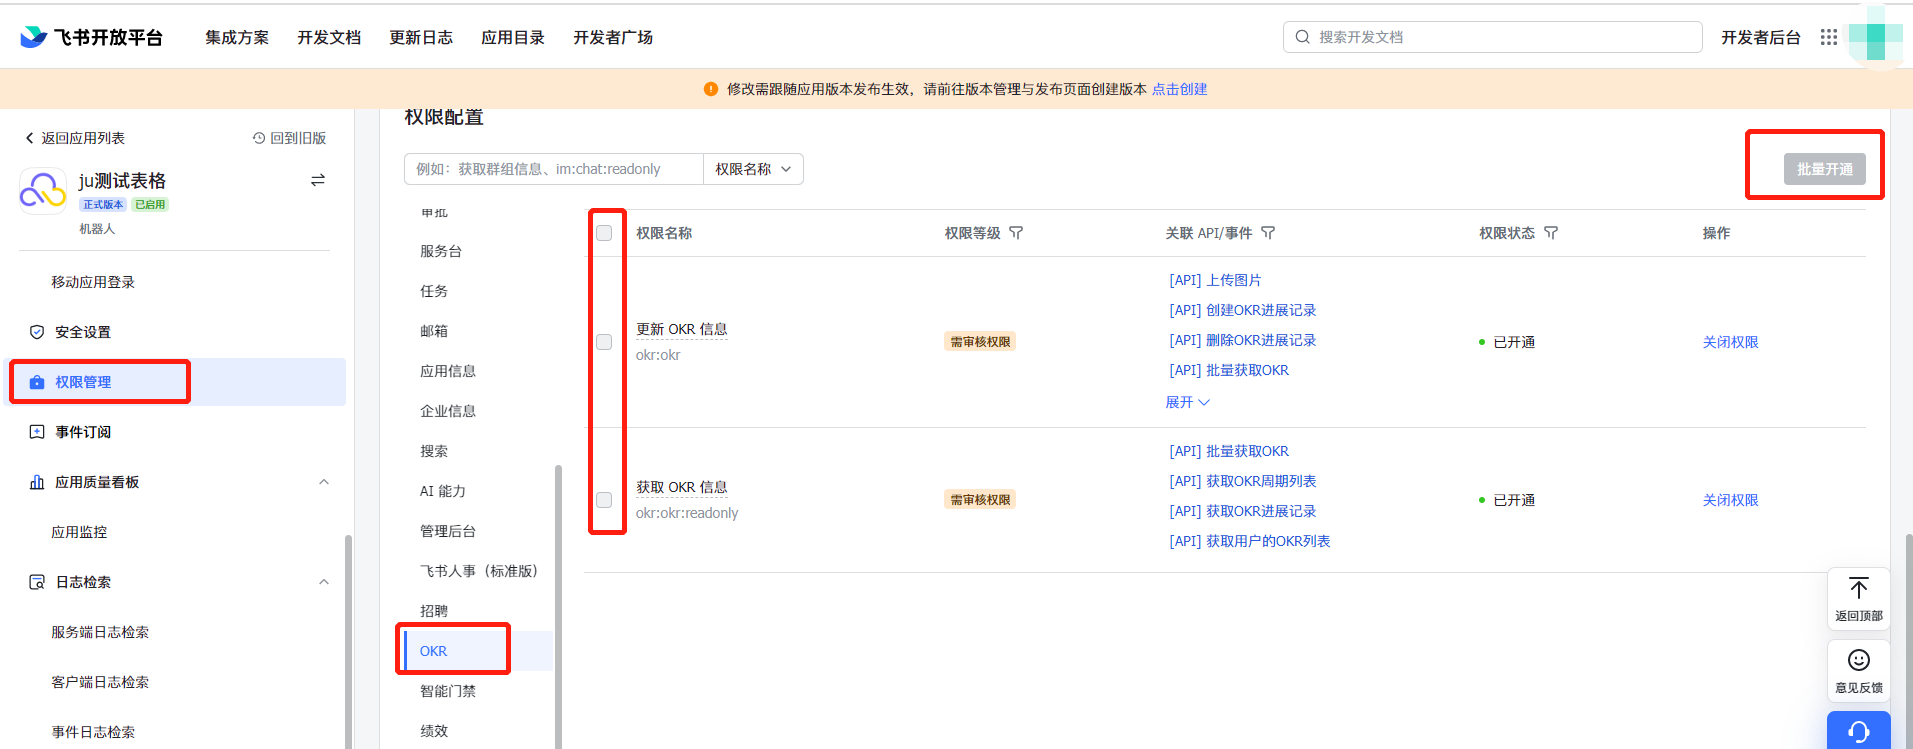
Task: Go to 开发者后台
Action: pyautogui.click(x=1760, y=37)
